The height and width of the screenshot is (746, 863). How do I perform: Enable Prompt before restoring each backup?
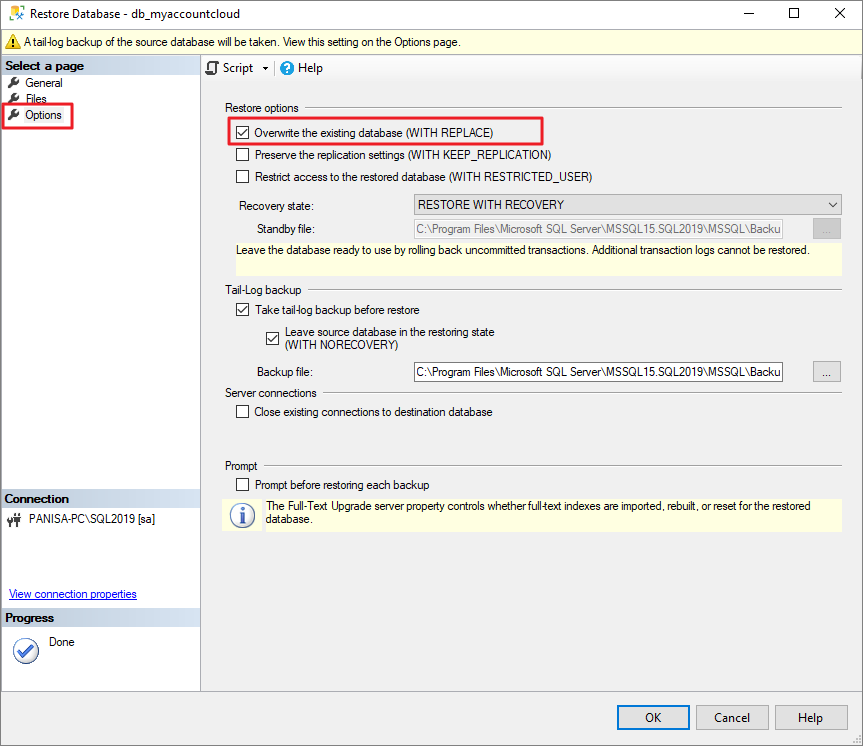242,484
